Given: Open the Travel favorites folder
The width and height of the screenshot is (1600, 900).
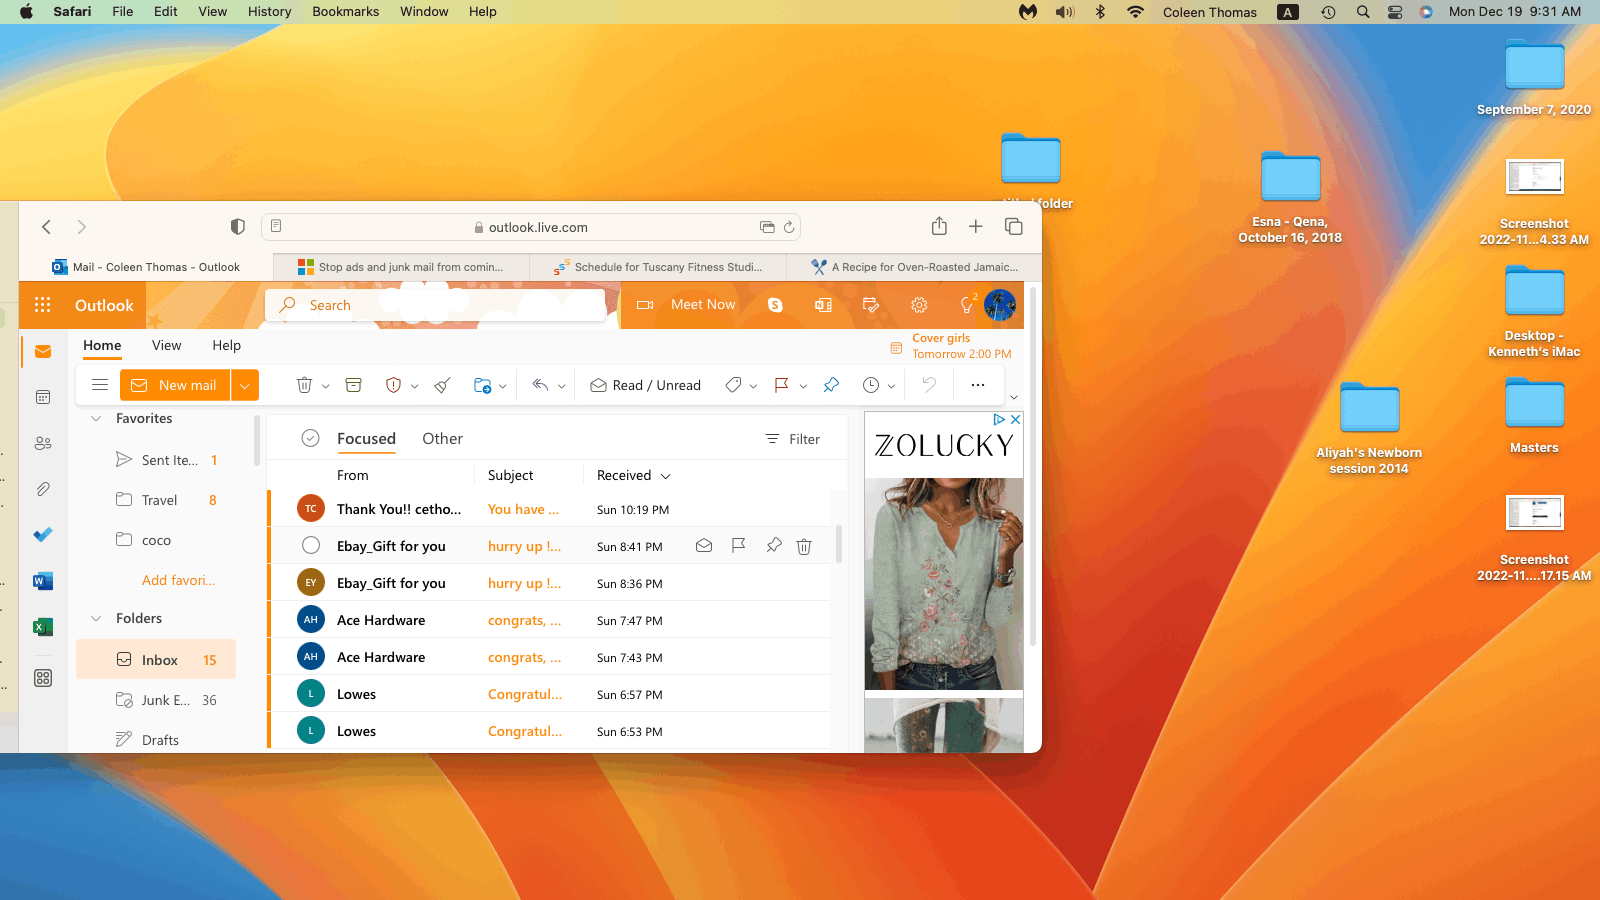Looking at the screenshot, I should pyautogui.click(x=156, y=500).
